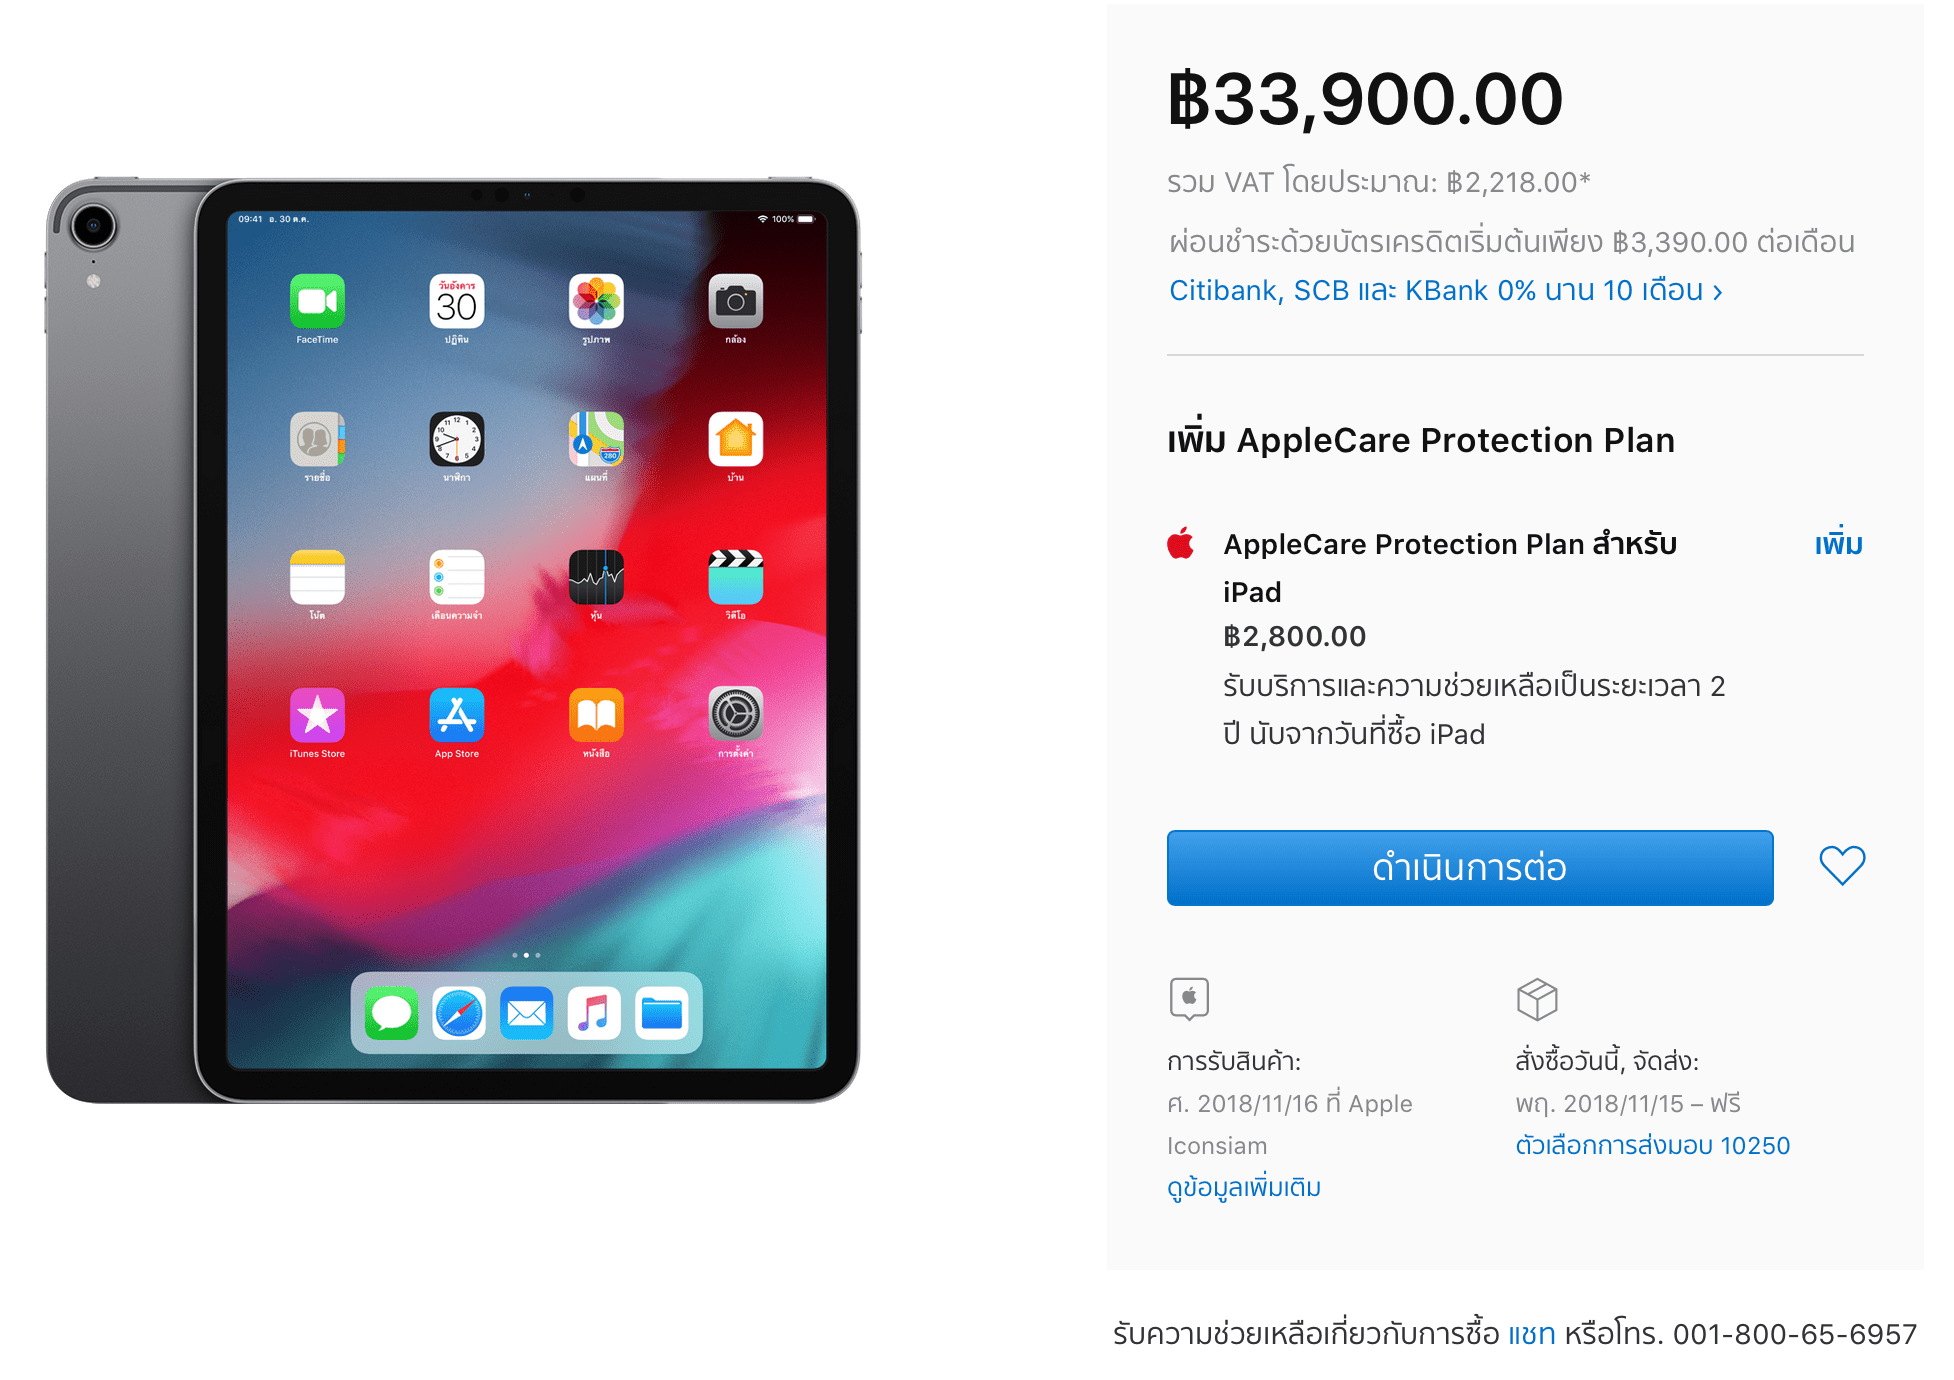Click the App Store icon on iPad

point(457,715)
